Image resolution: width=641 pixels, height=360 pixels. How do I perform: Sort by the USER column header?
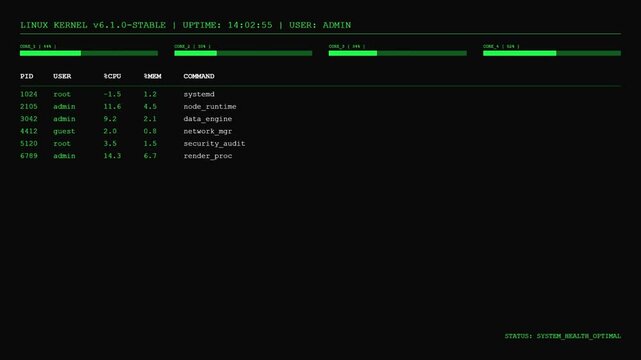pos(62,76)
